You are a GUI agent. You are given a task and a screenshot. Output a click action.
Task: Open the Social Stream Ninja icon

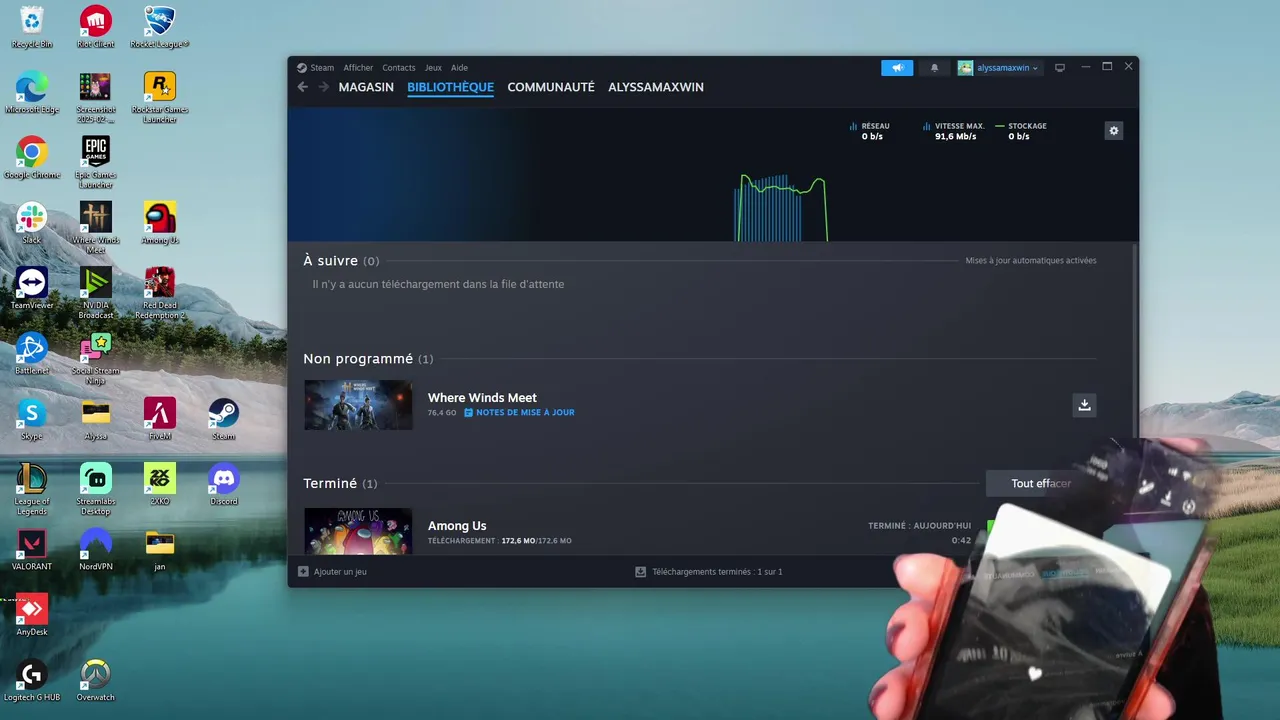point(96,358)
